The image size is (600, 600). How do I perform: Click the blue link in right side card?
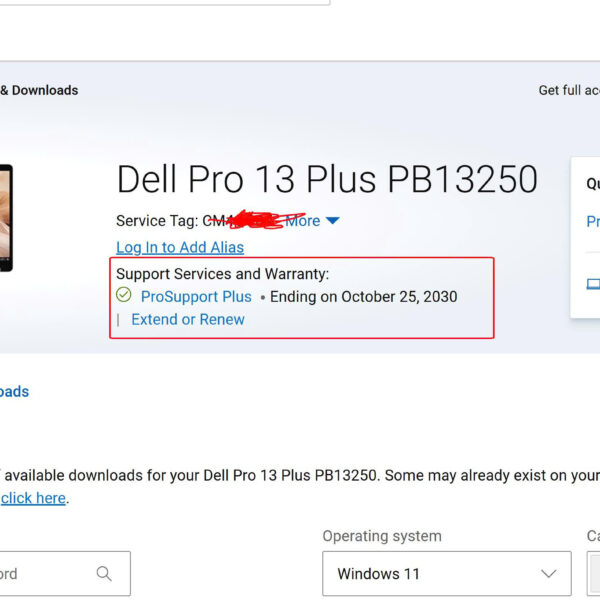point(593,222)
